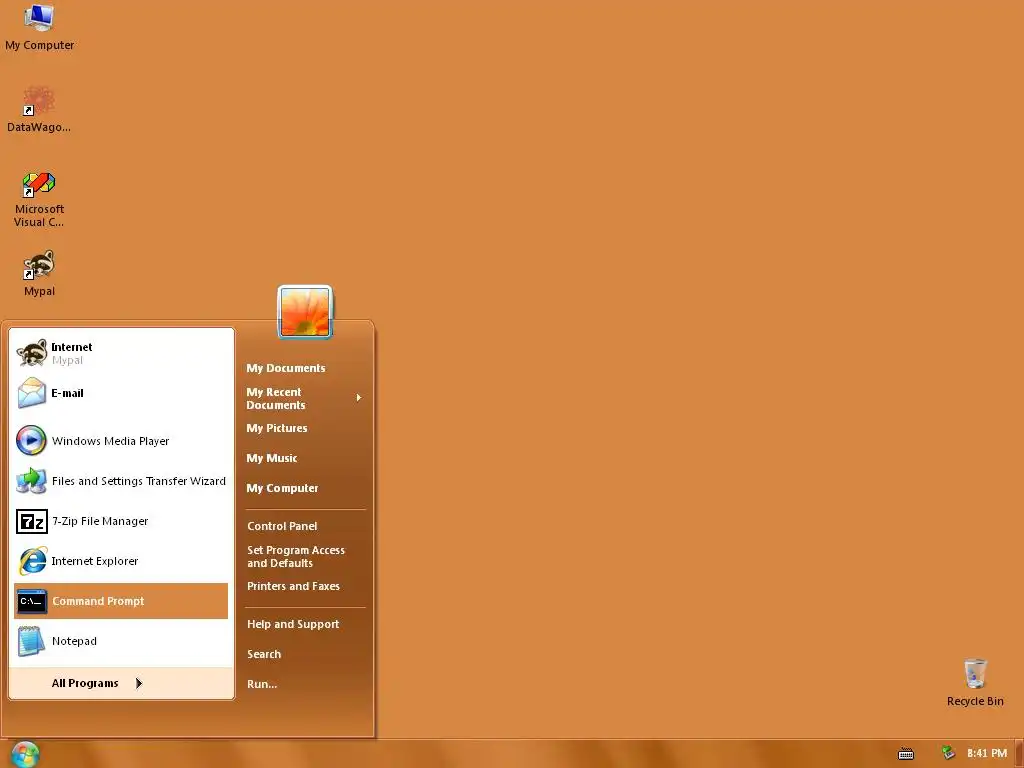
Task: Click the Command Prompt icon
Action: [32, 601]
